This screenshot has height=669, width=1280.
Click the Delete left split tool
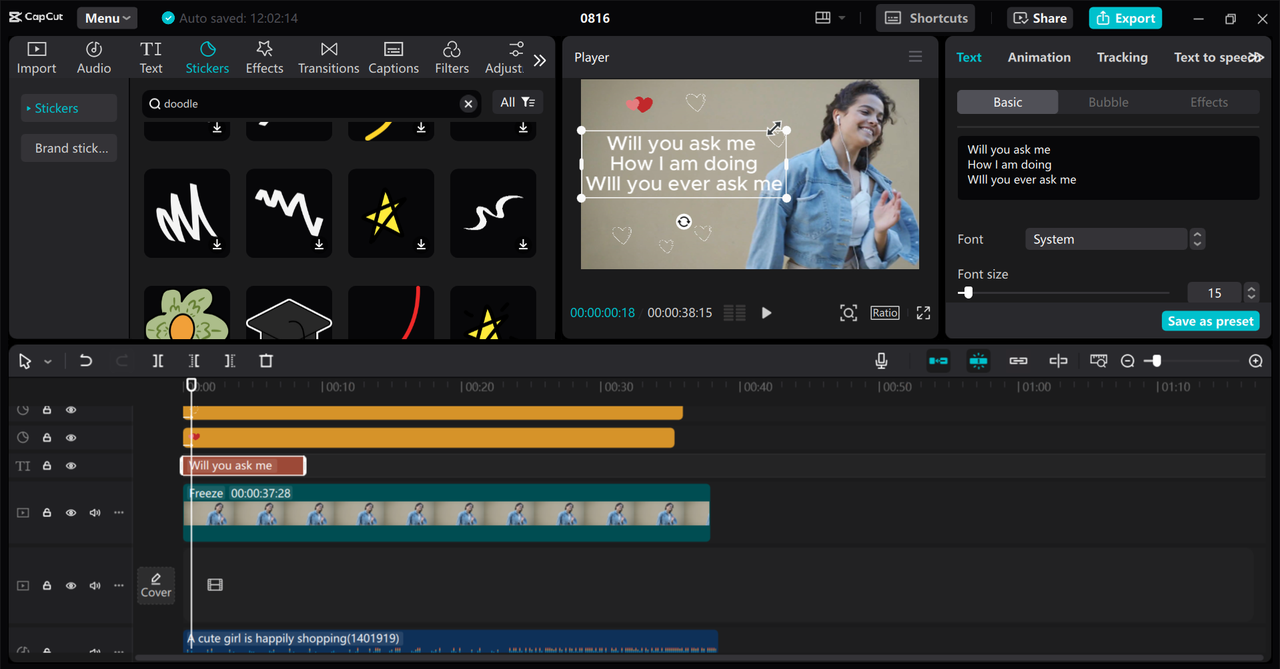point(194,361)
